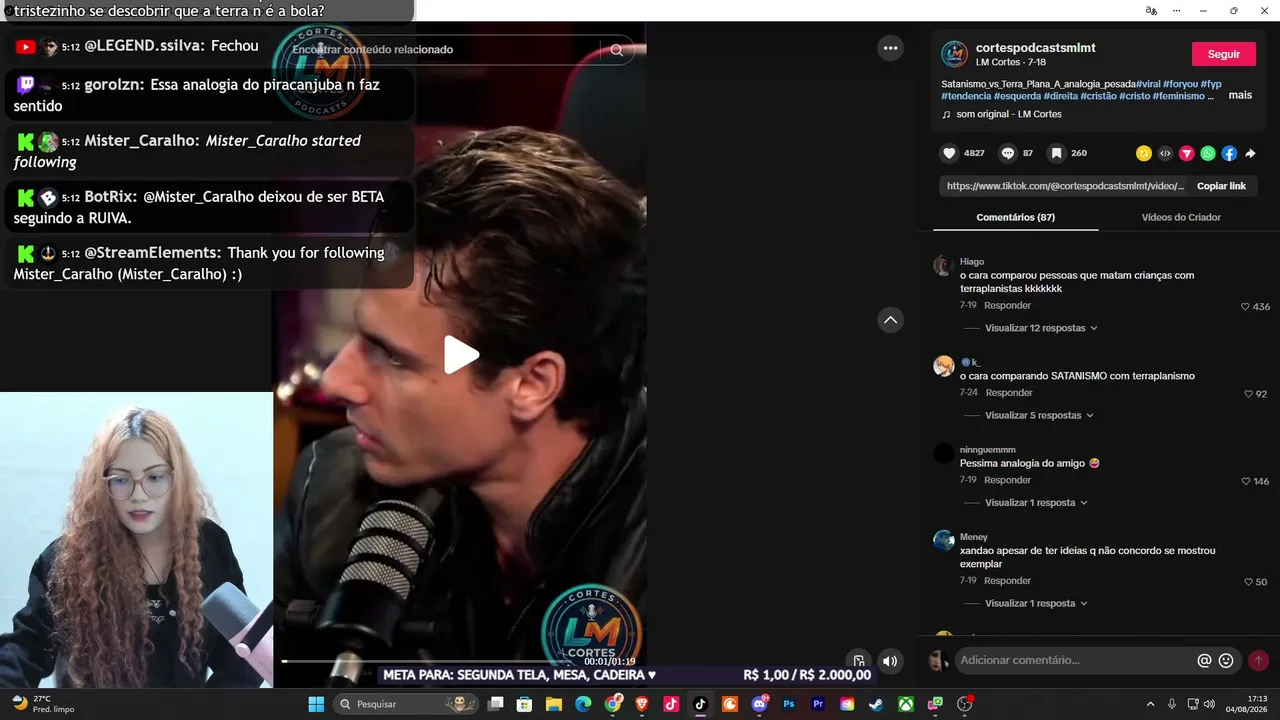The image size is (1280, 720).
Task: Open the cortespodcastsmlmt profile name
Action: 1036,48
